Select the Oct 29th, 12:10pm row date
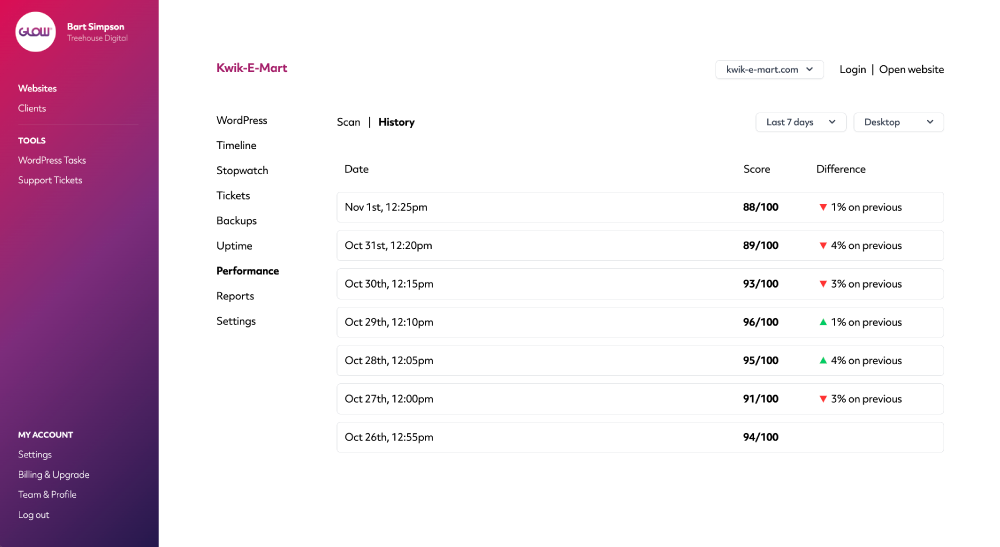Viewport: 1000px width, 547px height. [x=389, y=322]
